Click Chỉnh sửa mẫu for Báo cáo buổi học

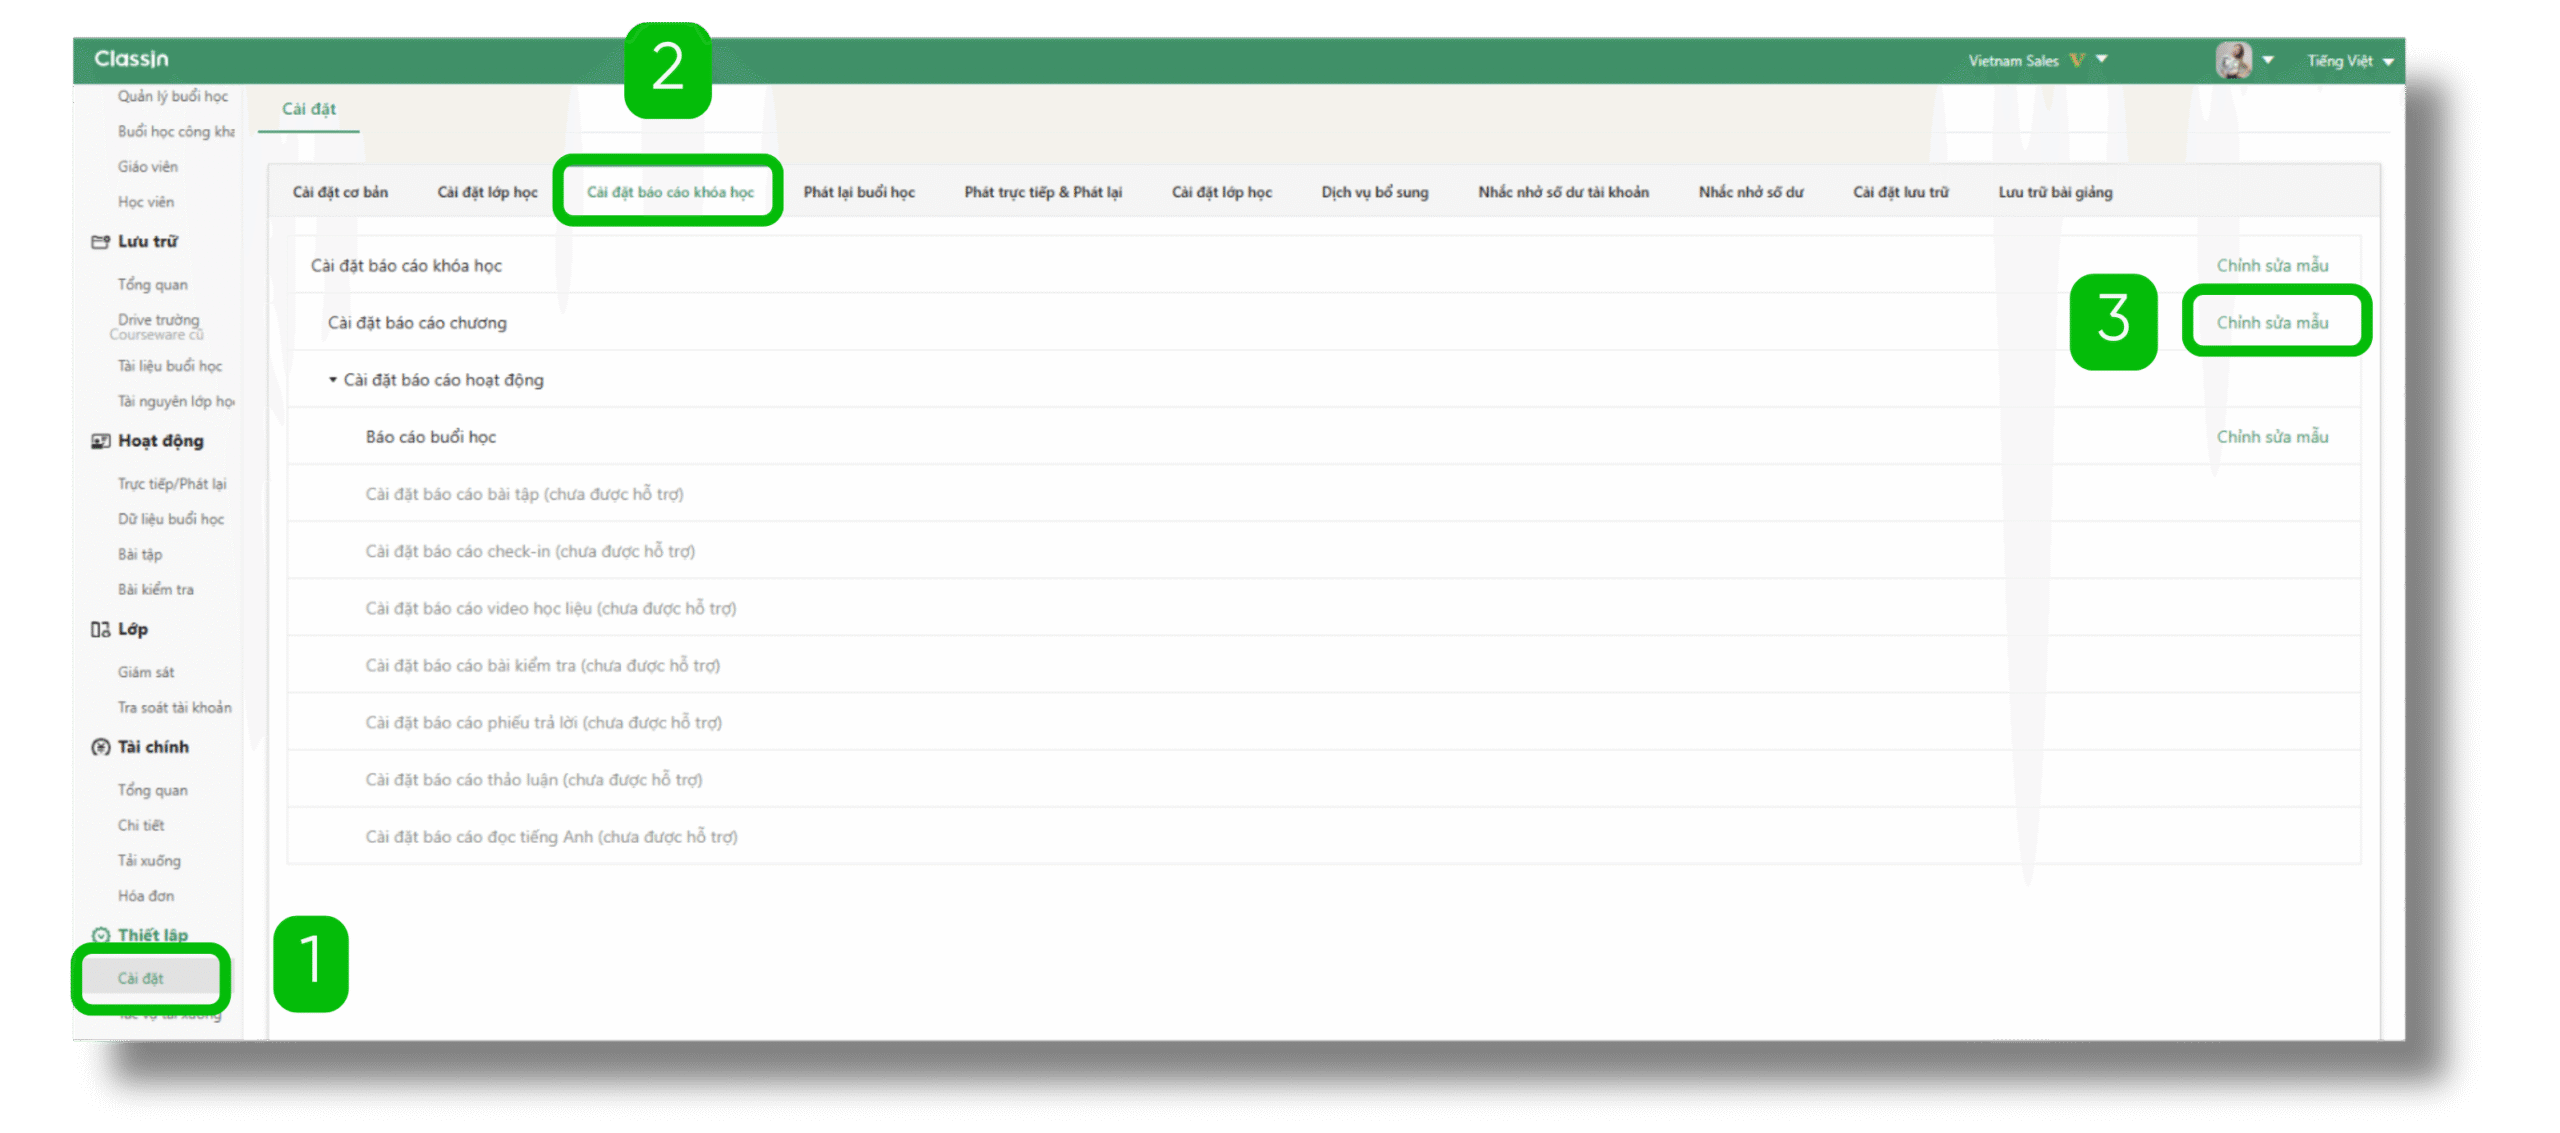[2272, 437]
